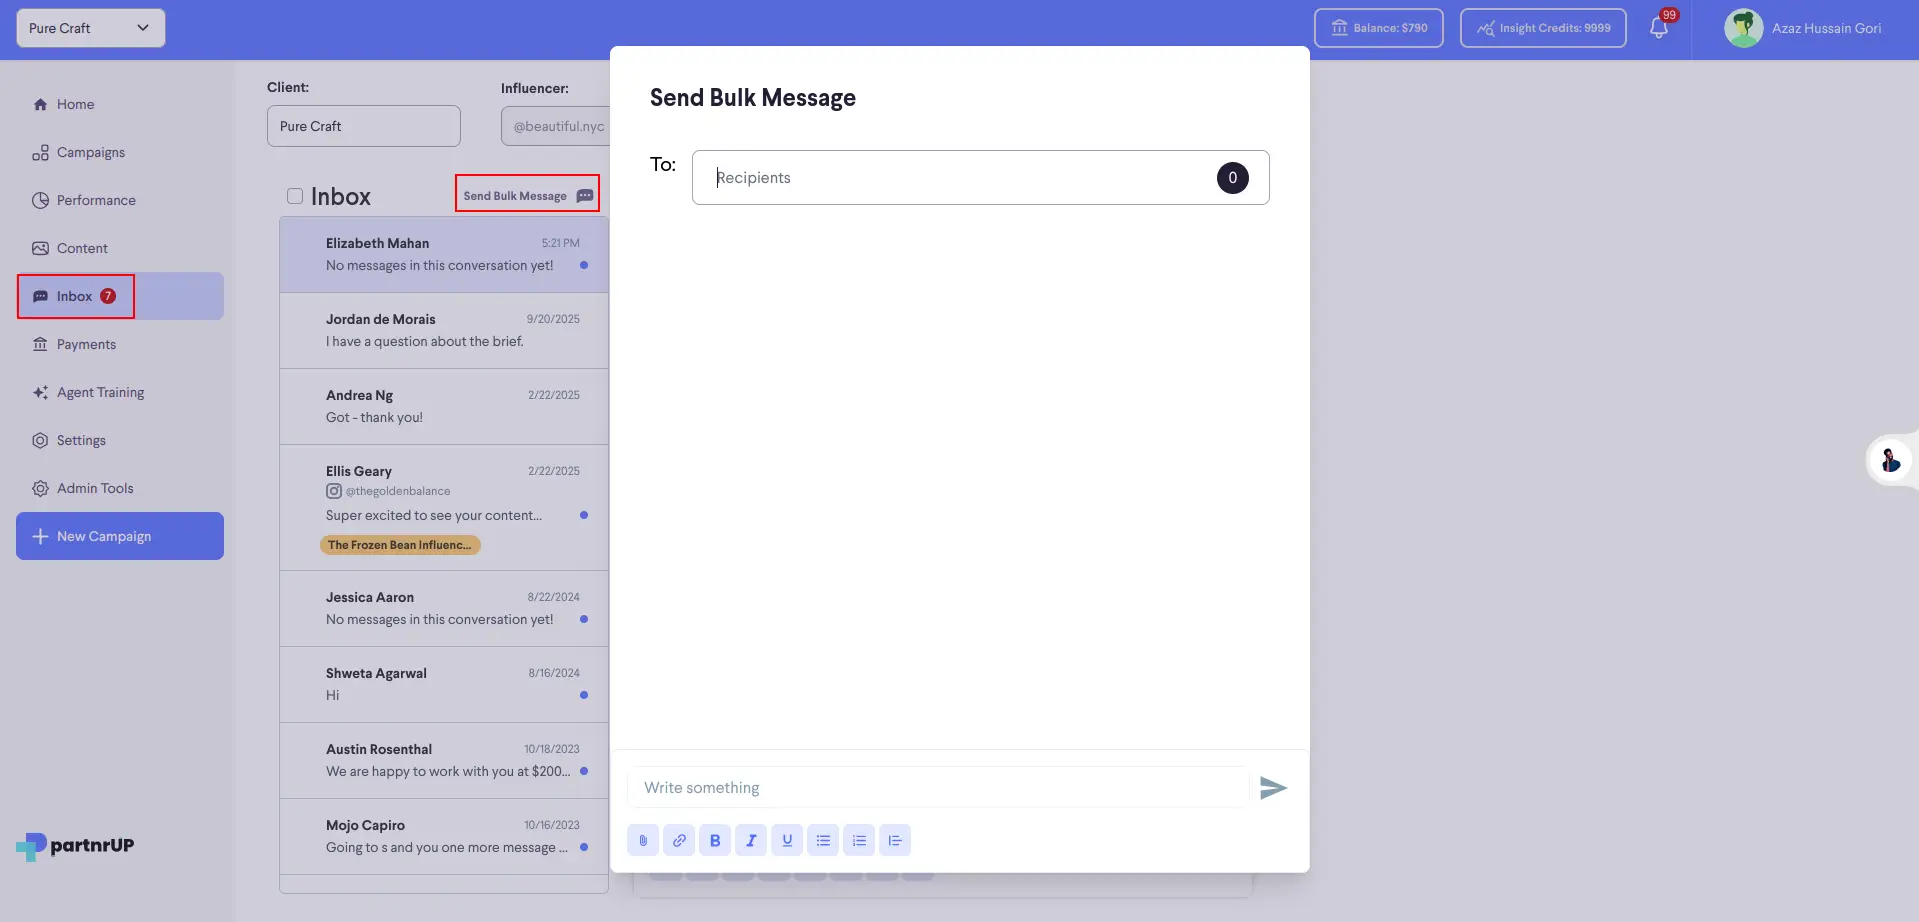Go to Home in the sidebar
Viewport: 1919px width, 922px height.
click(120, 104)
